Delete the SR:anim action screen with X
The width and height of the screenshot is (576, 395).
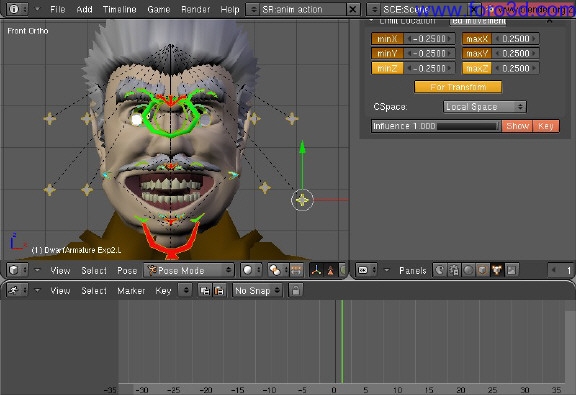tap(352, 9)
